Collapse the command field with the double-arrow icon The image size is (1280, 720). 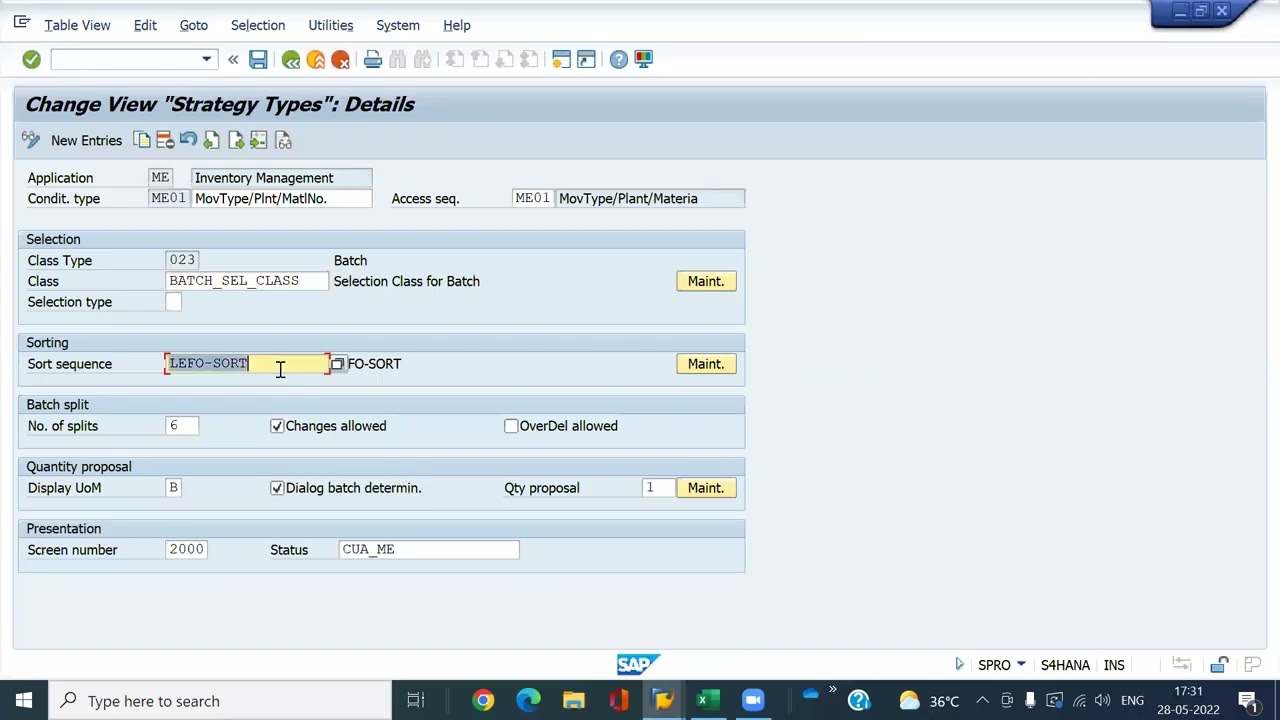coord(233,60)
